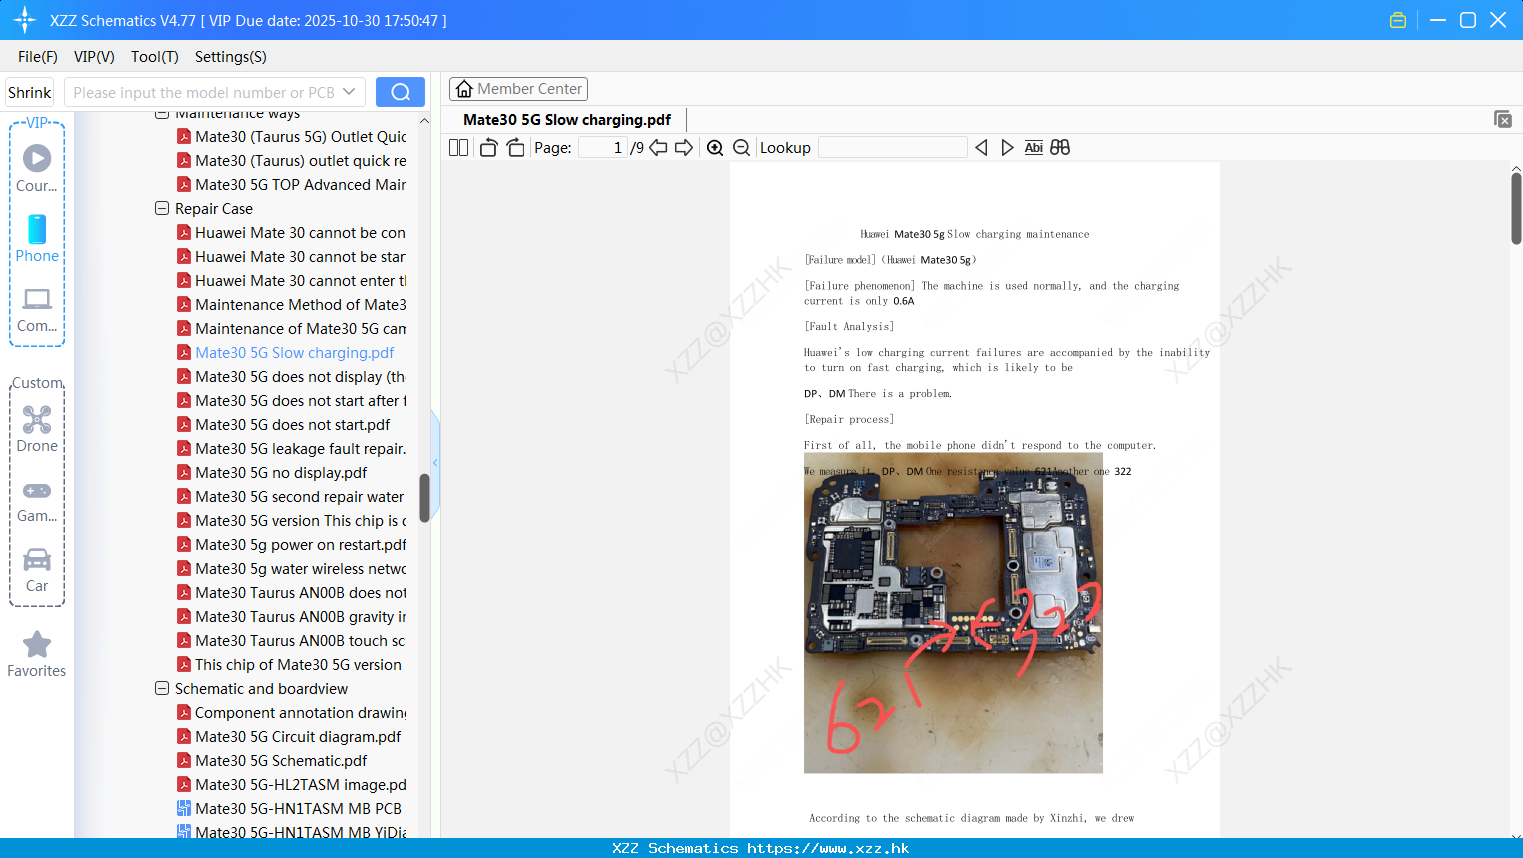Image resolution: width=1523 pixels, height=858 pixels.
Task: Collapse the Repair Case group
Action: [162, 209]
